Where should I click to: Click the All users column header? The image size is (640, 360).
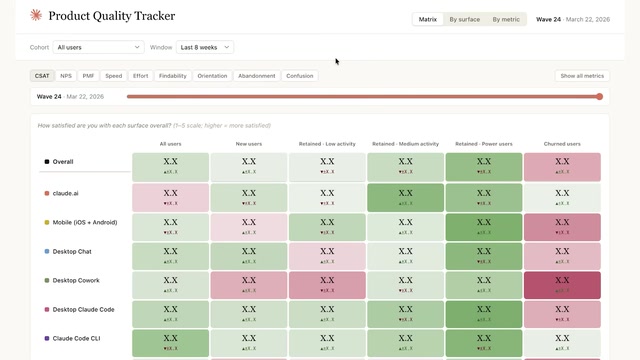(170, 144)
